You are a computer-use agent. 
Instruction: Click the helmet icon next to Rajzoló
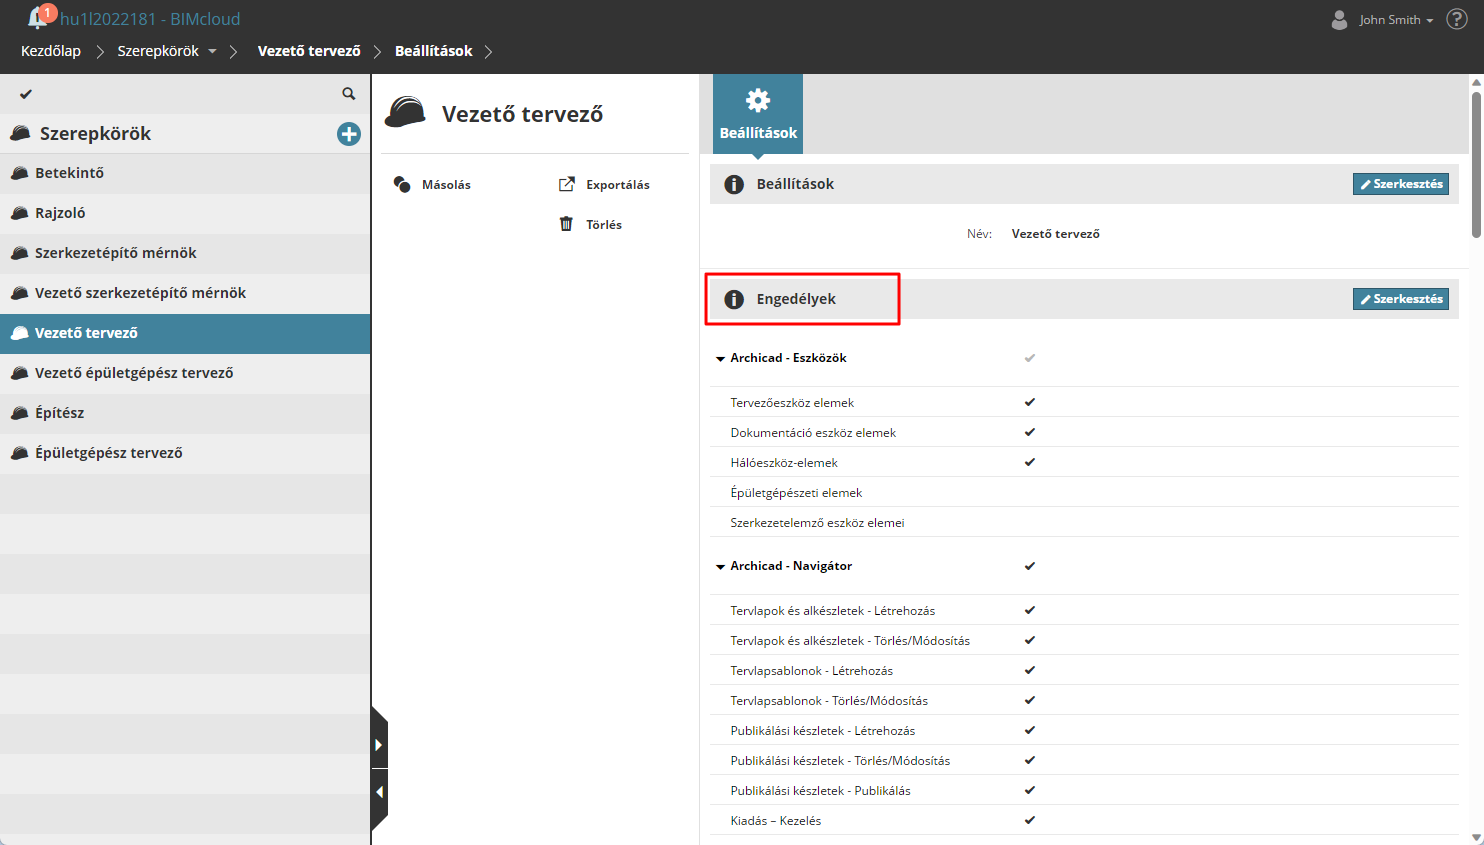click(19, 213)
